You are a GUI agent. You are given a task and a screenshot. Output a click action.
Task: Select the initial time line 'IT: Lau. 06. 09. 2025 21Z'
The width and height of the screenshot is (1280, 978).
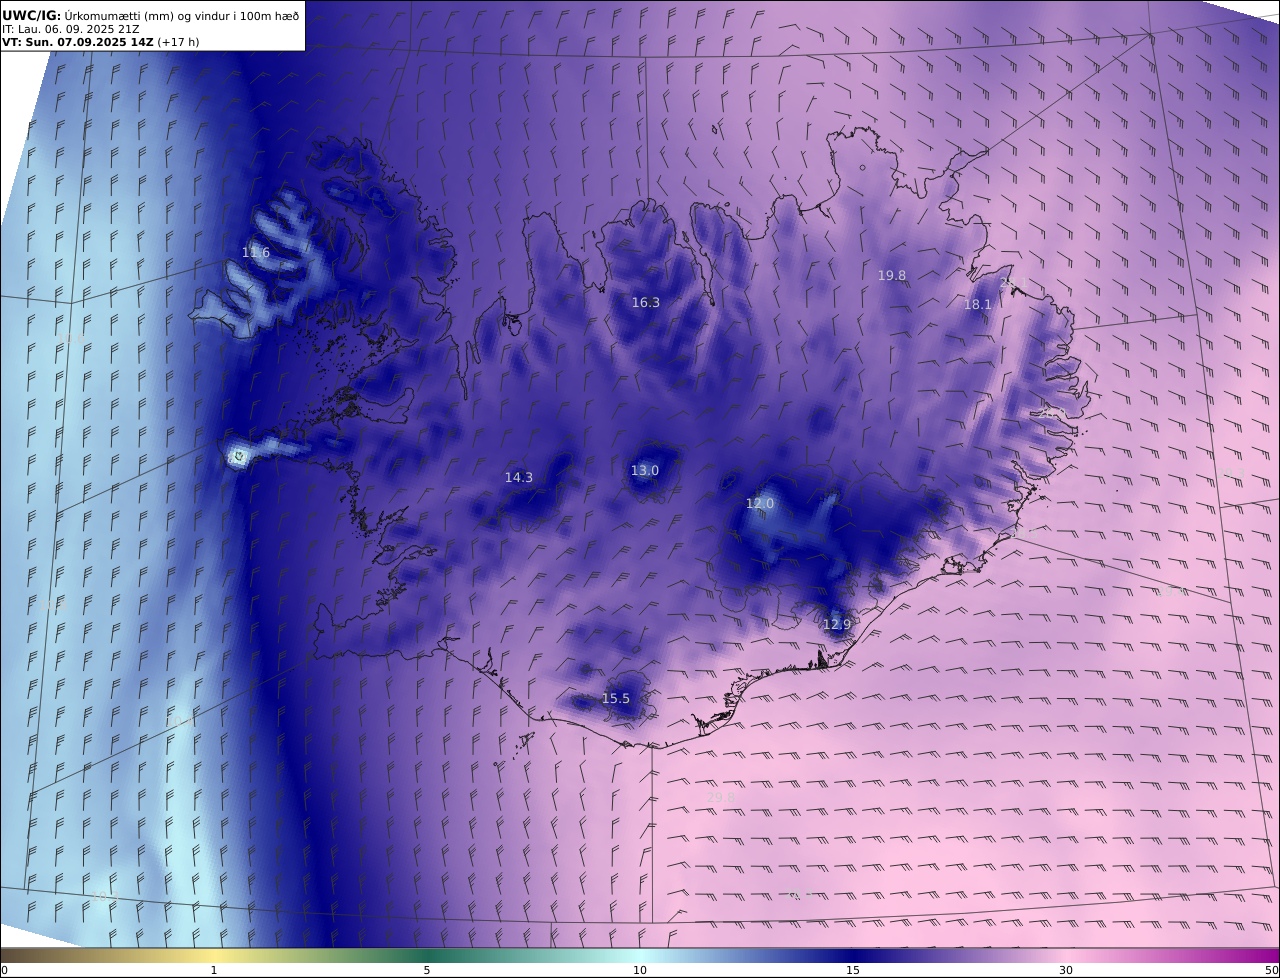point(71,29)
